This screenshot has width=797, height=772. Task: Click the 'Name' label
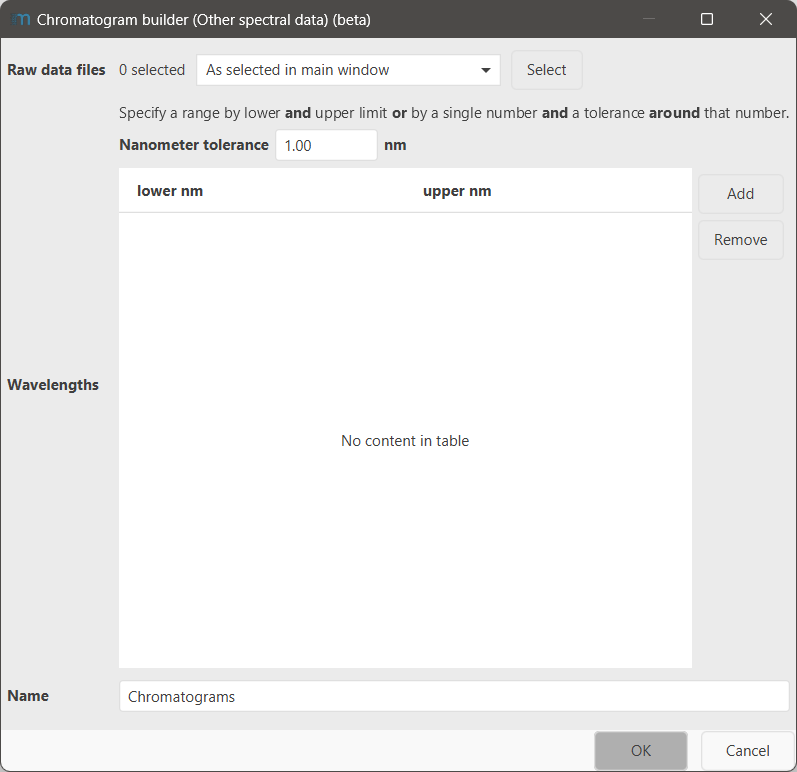(28, 696)
